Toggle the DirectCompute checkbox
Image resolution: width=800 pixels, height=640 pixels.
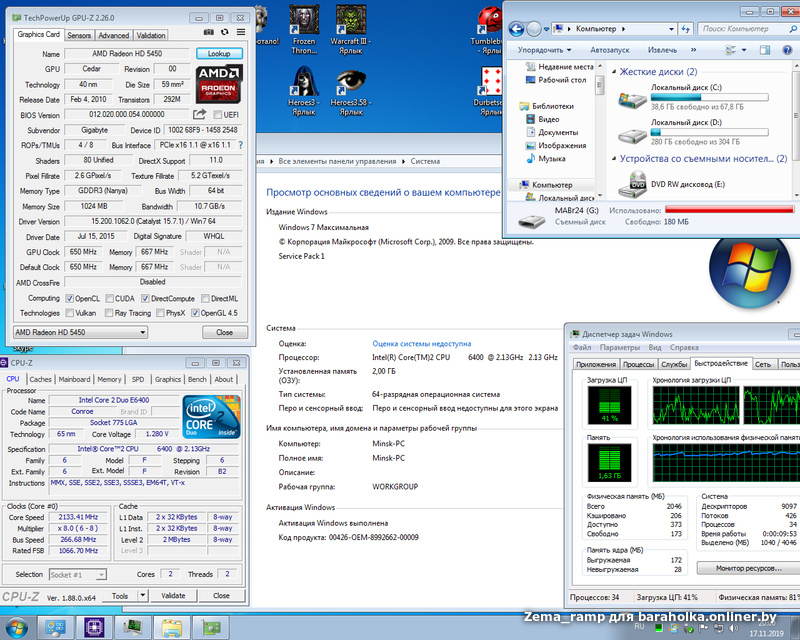[145, 299]
